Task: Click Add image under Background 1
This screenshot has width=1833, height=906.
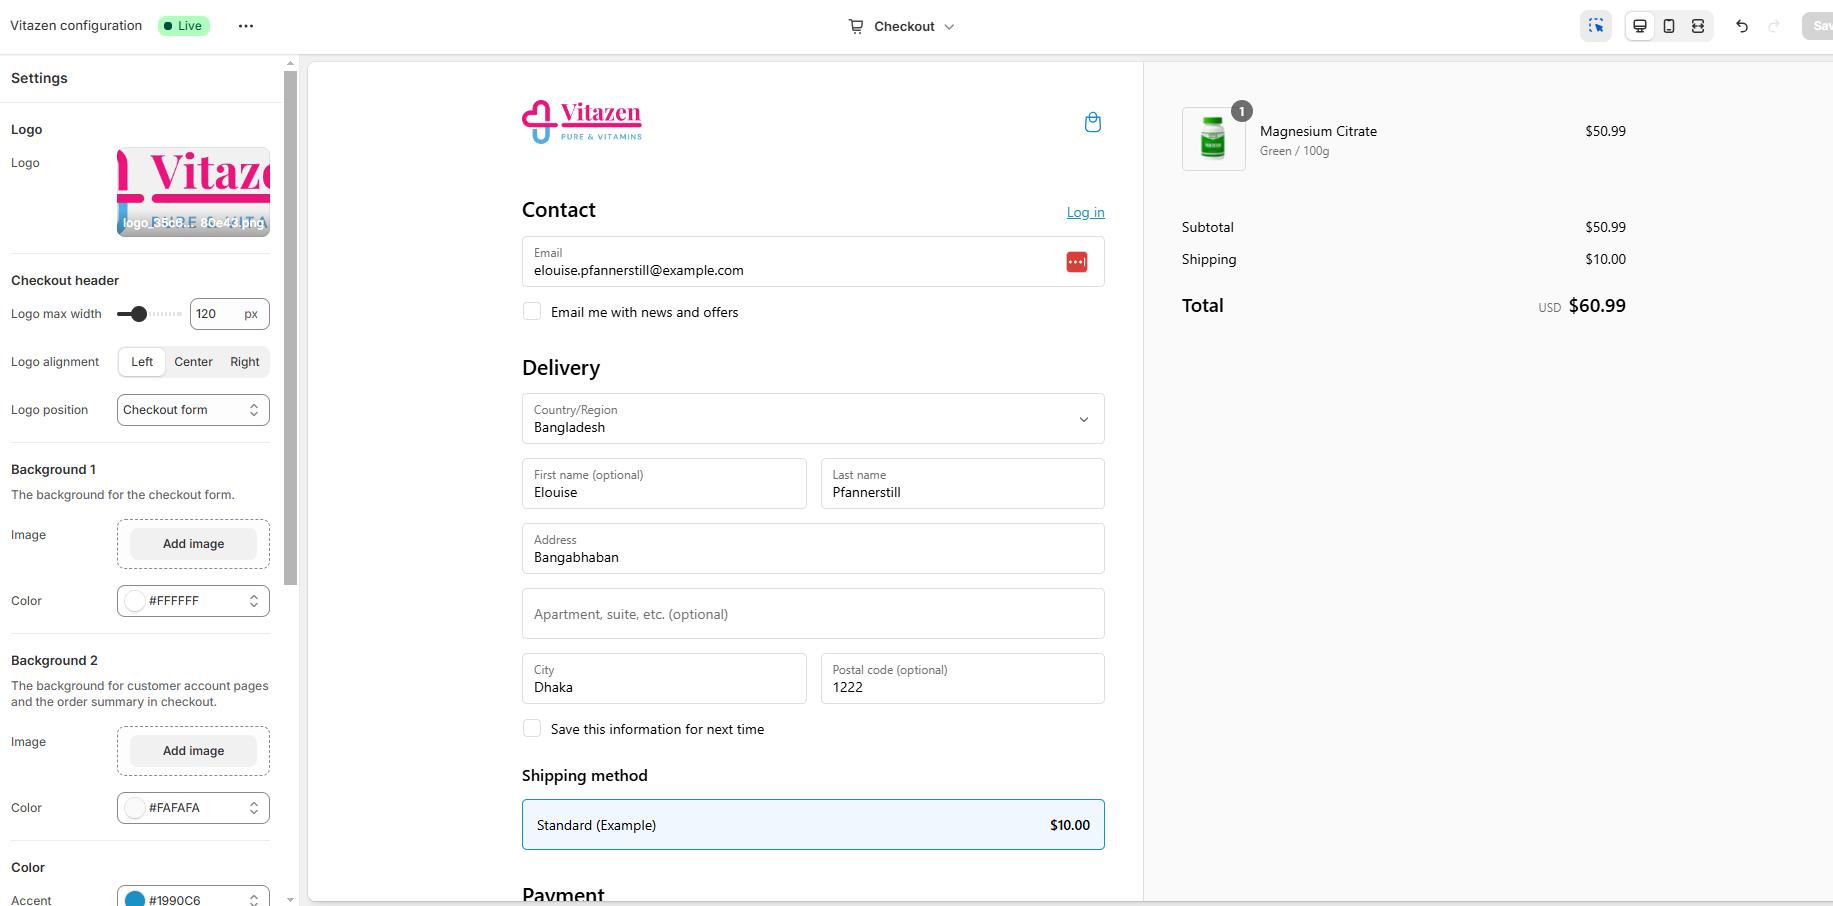Action: click(x=193, y=544)
